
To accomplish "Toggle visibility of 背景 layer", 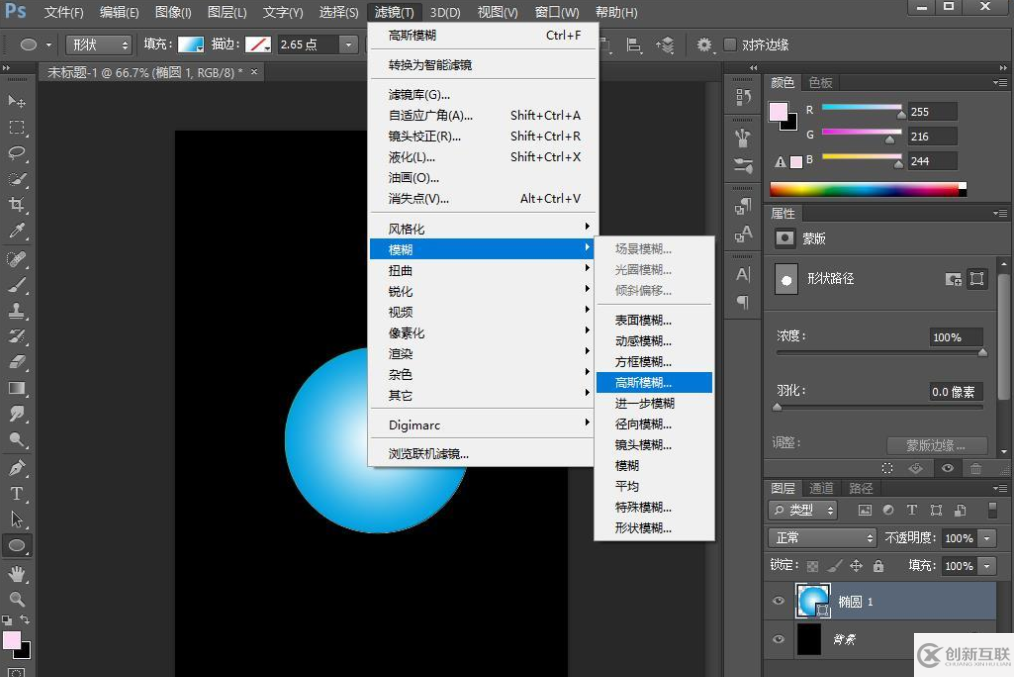I will [x=779, y=639].
